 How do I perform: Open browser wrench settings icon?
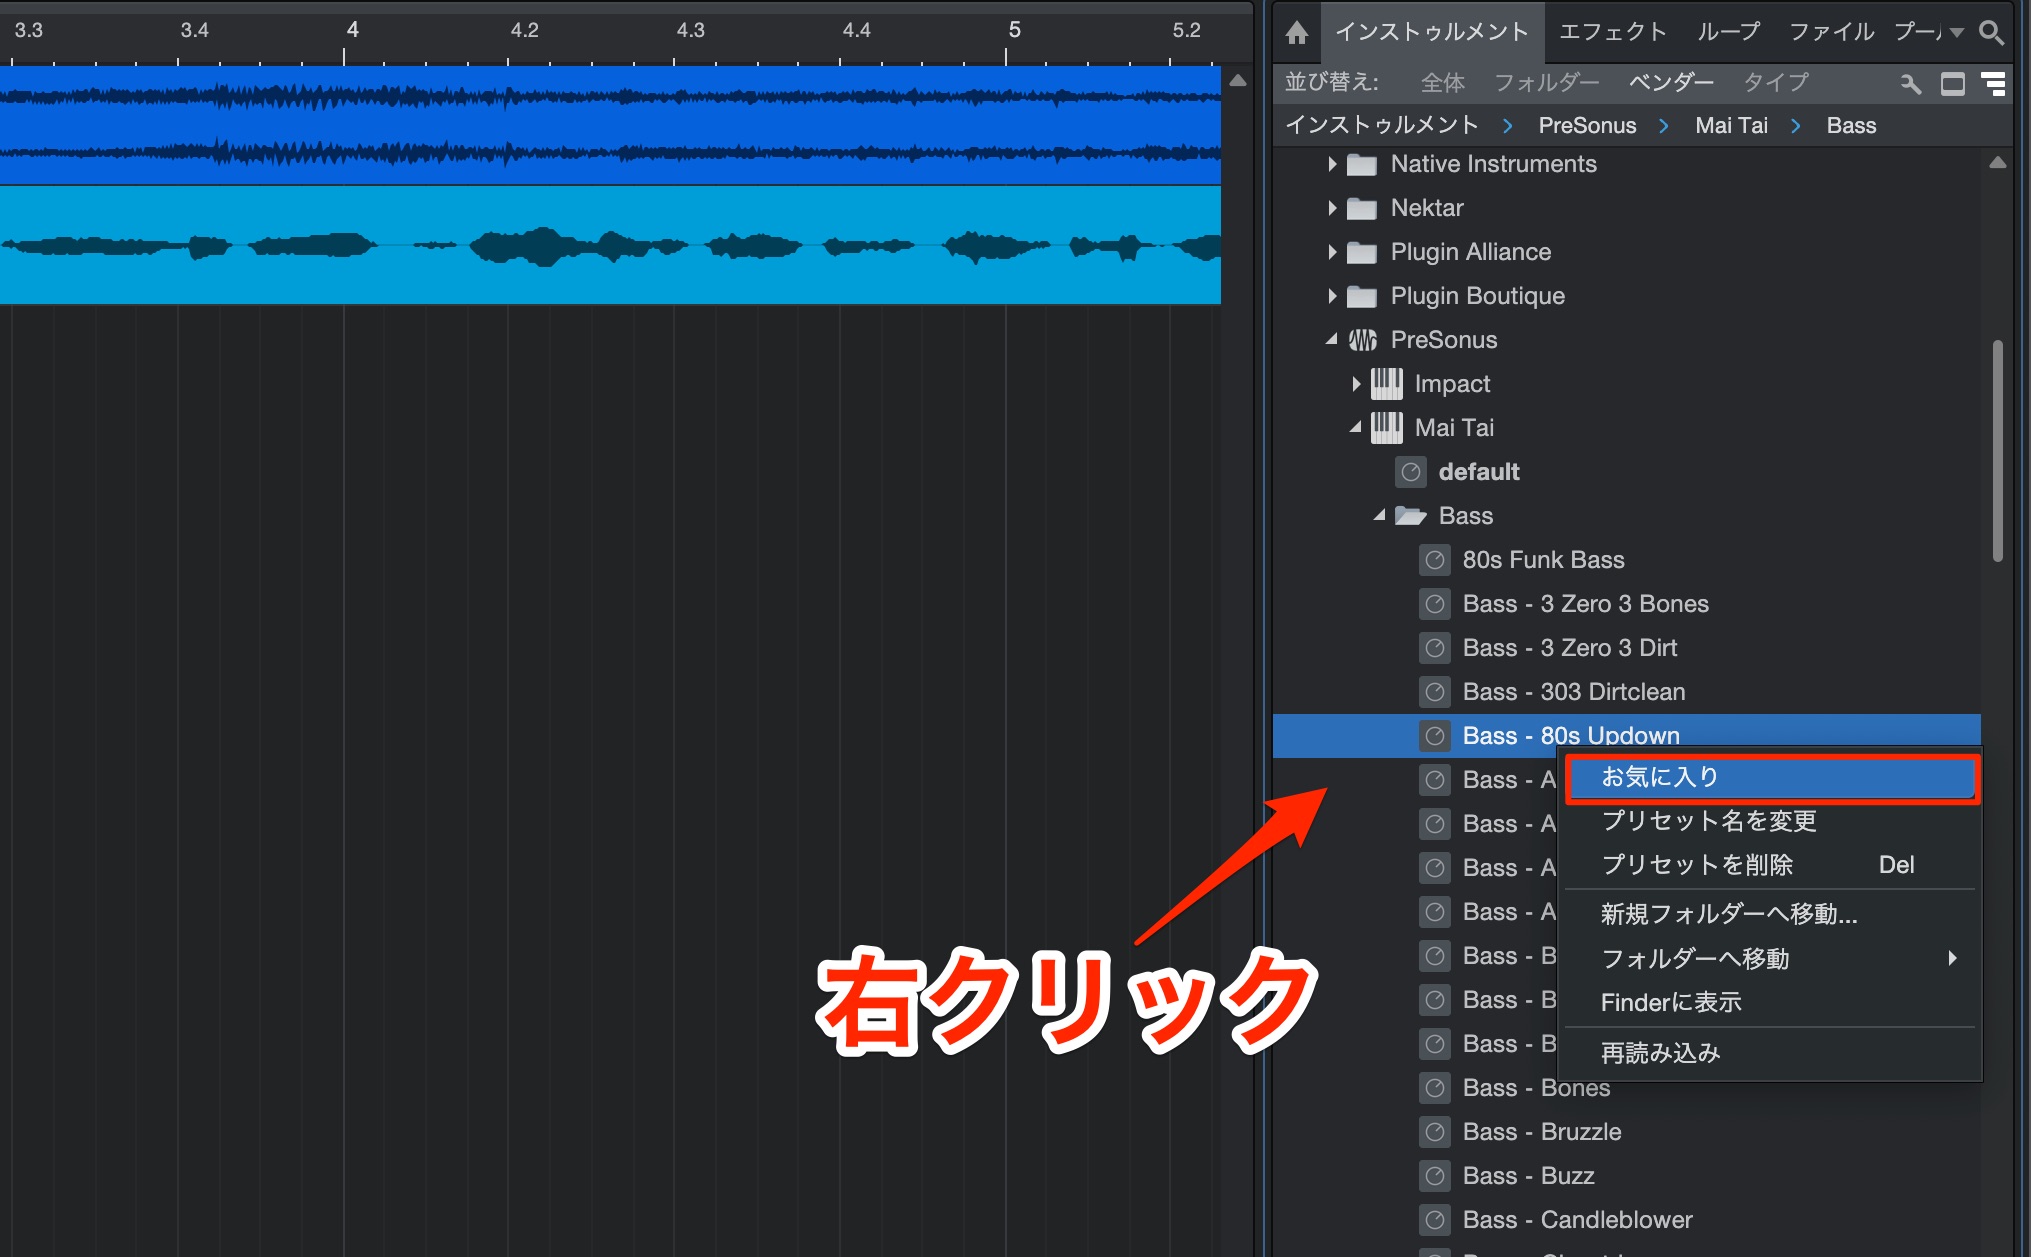point(1911,84)
